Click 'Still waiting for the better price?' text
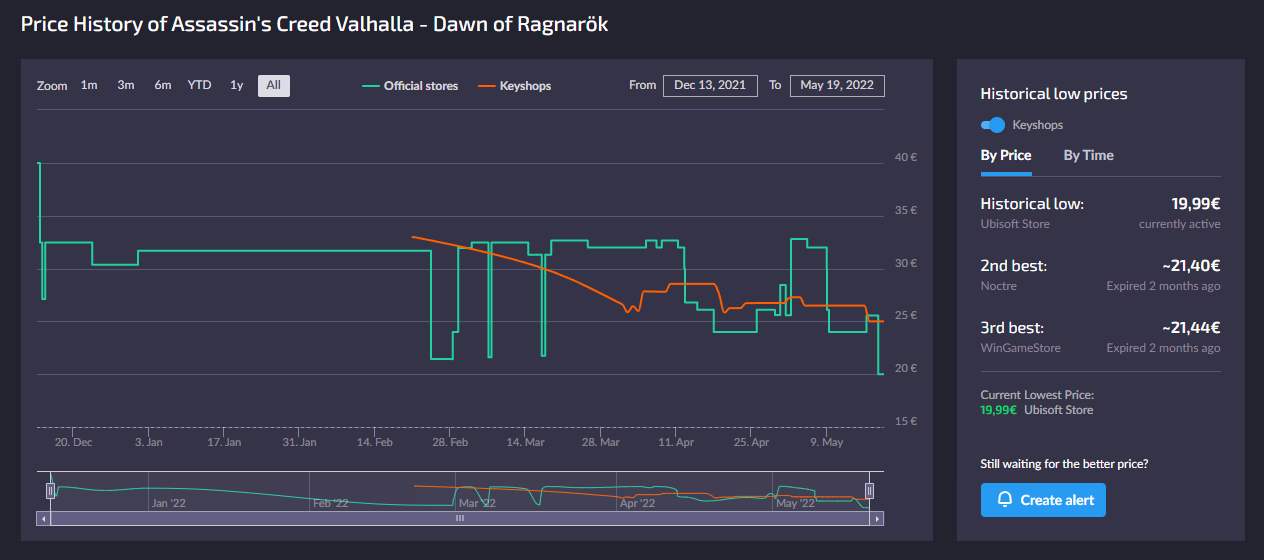The width and height of the screenshot is (1264, 560). tap(1065, 464)
